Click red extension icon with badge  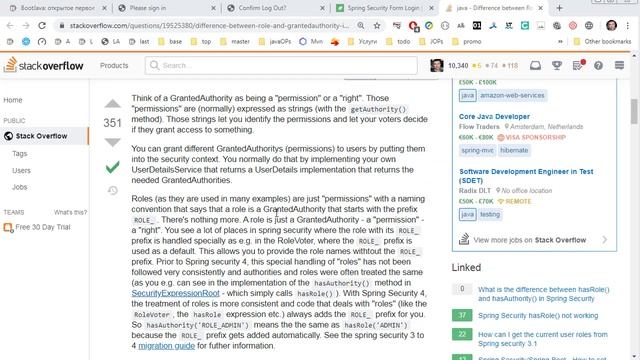click(x=413, y=26)
